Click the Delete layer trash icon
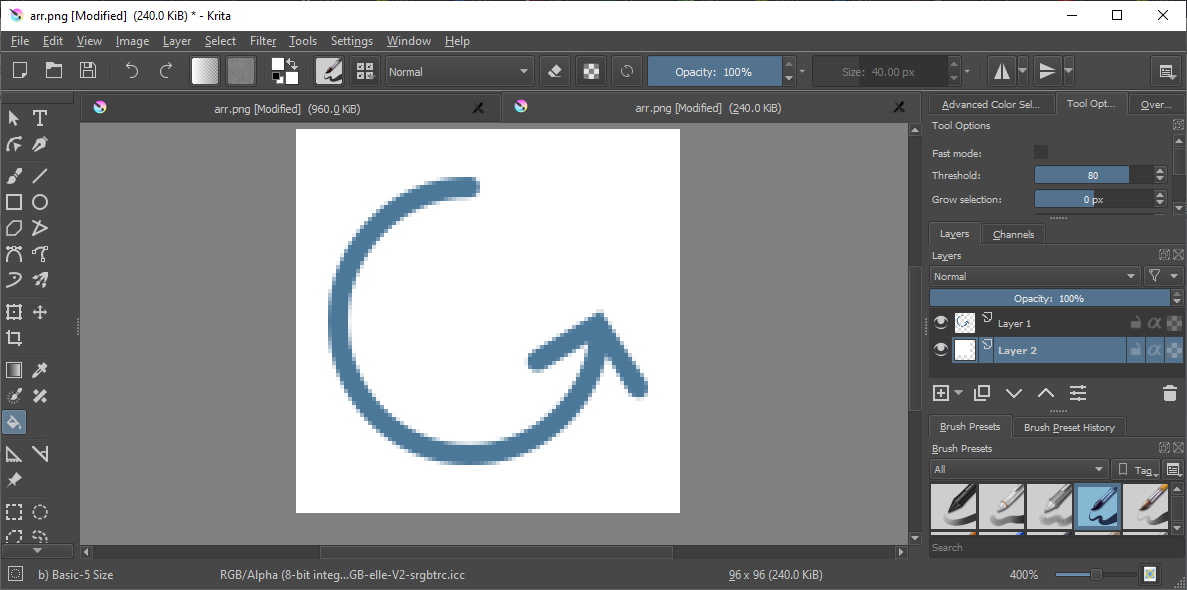 1169,393
